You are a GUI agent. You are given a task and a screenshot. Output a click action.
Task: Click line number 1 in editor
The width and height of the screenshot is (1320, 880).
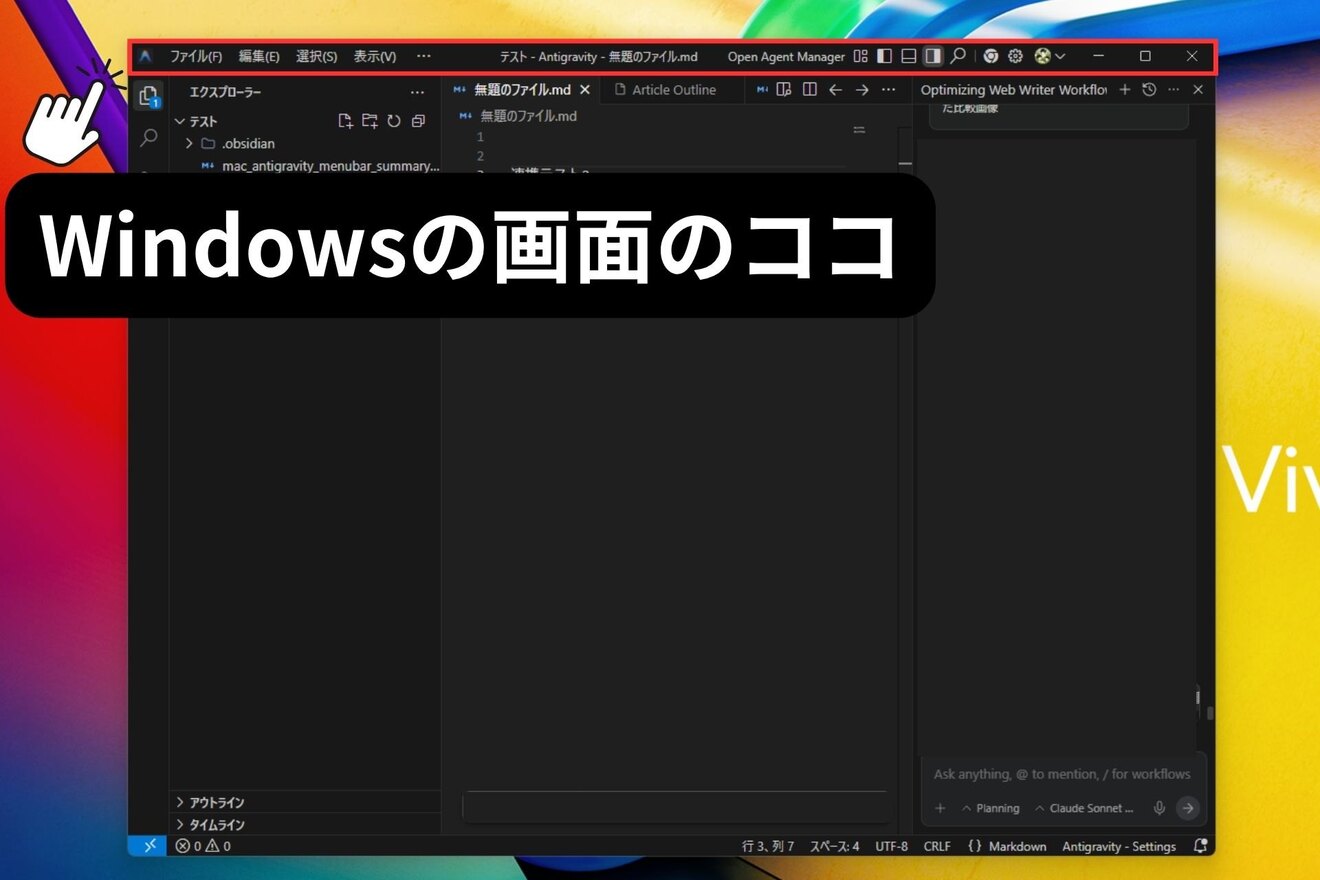tap(480, 137)
